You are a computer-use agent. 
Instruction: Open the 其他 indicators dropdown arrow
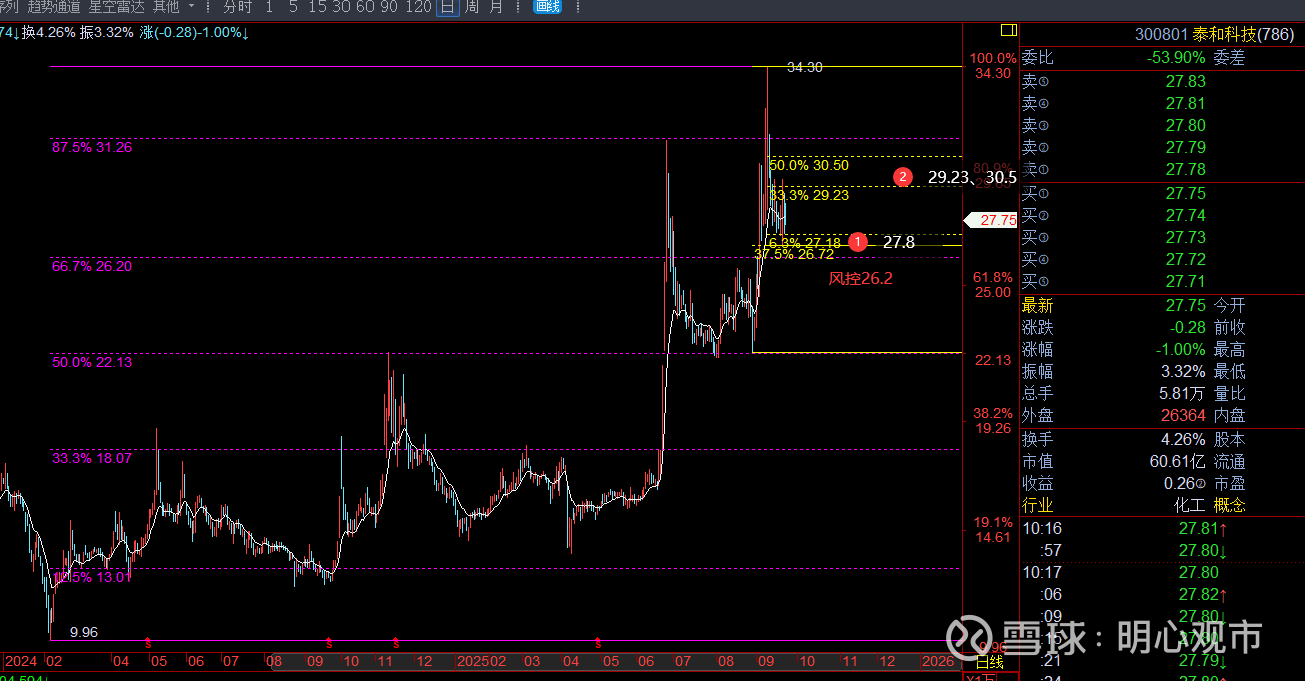[191, 7]
